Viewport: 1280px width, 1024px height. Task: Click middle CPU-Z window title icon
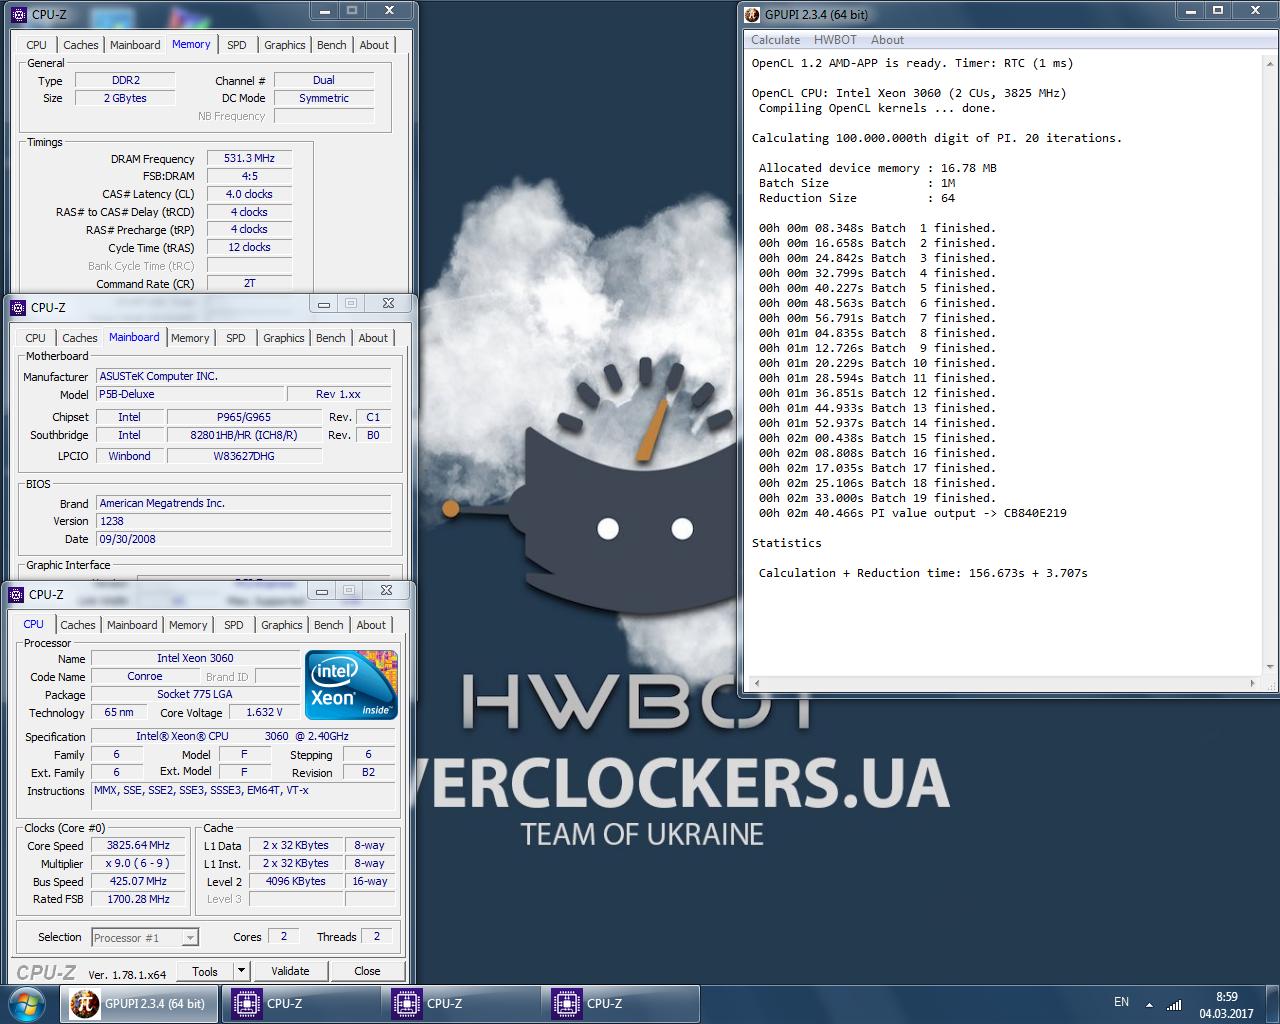pyautogui.click(x=18, y=307)
